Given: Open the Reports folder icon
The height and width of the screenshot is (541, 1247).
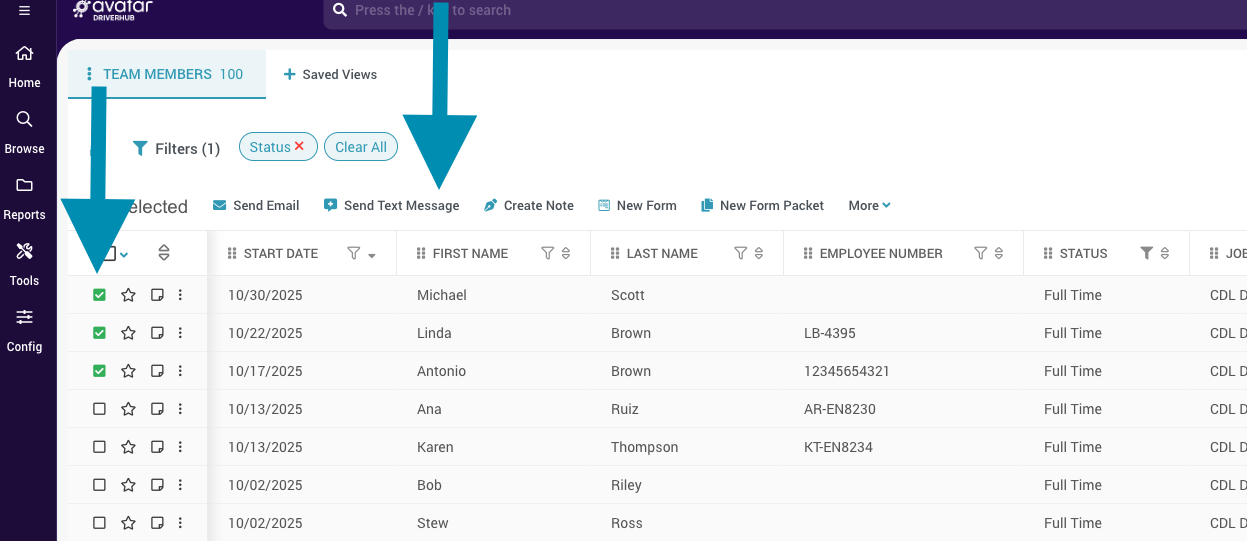Looking at the screenshot, I should [x=24, y=186].
